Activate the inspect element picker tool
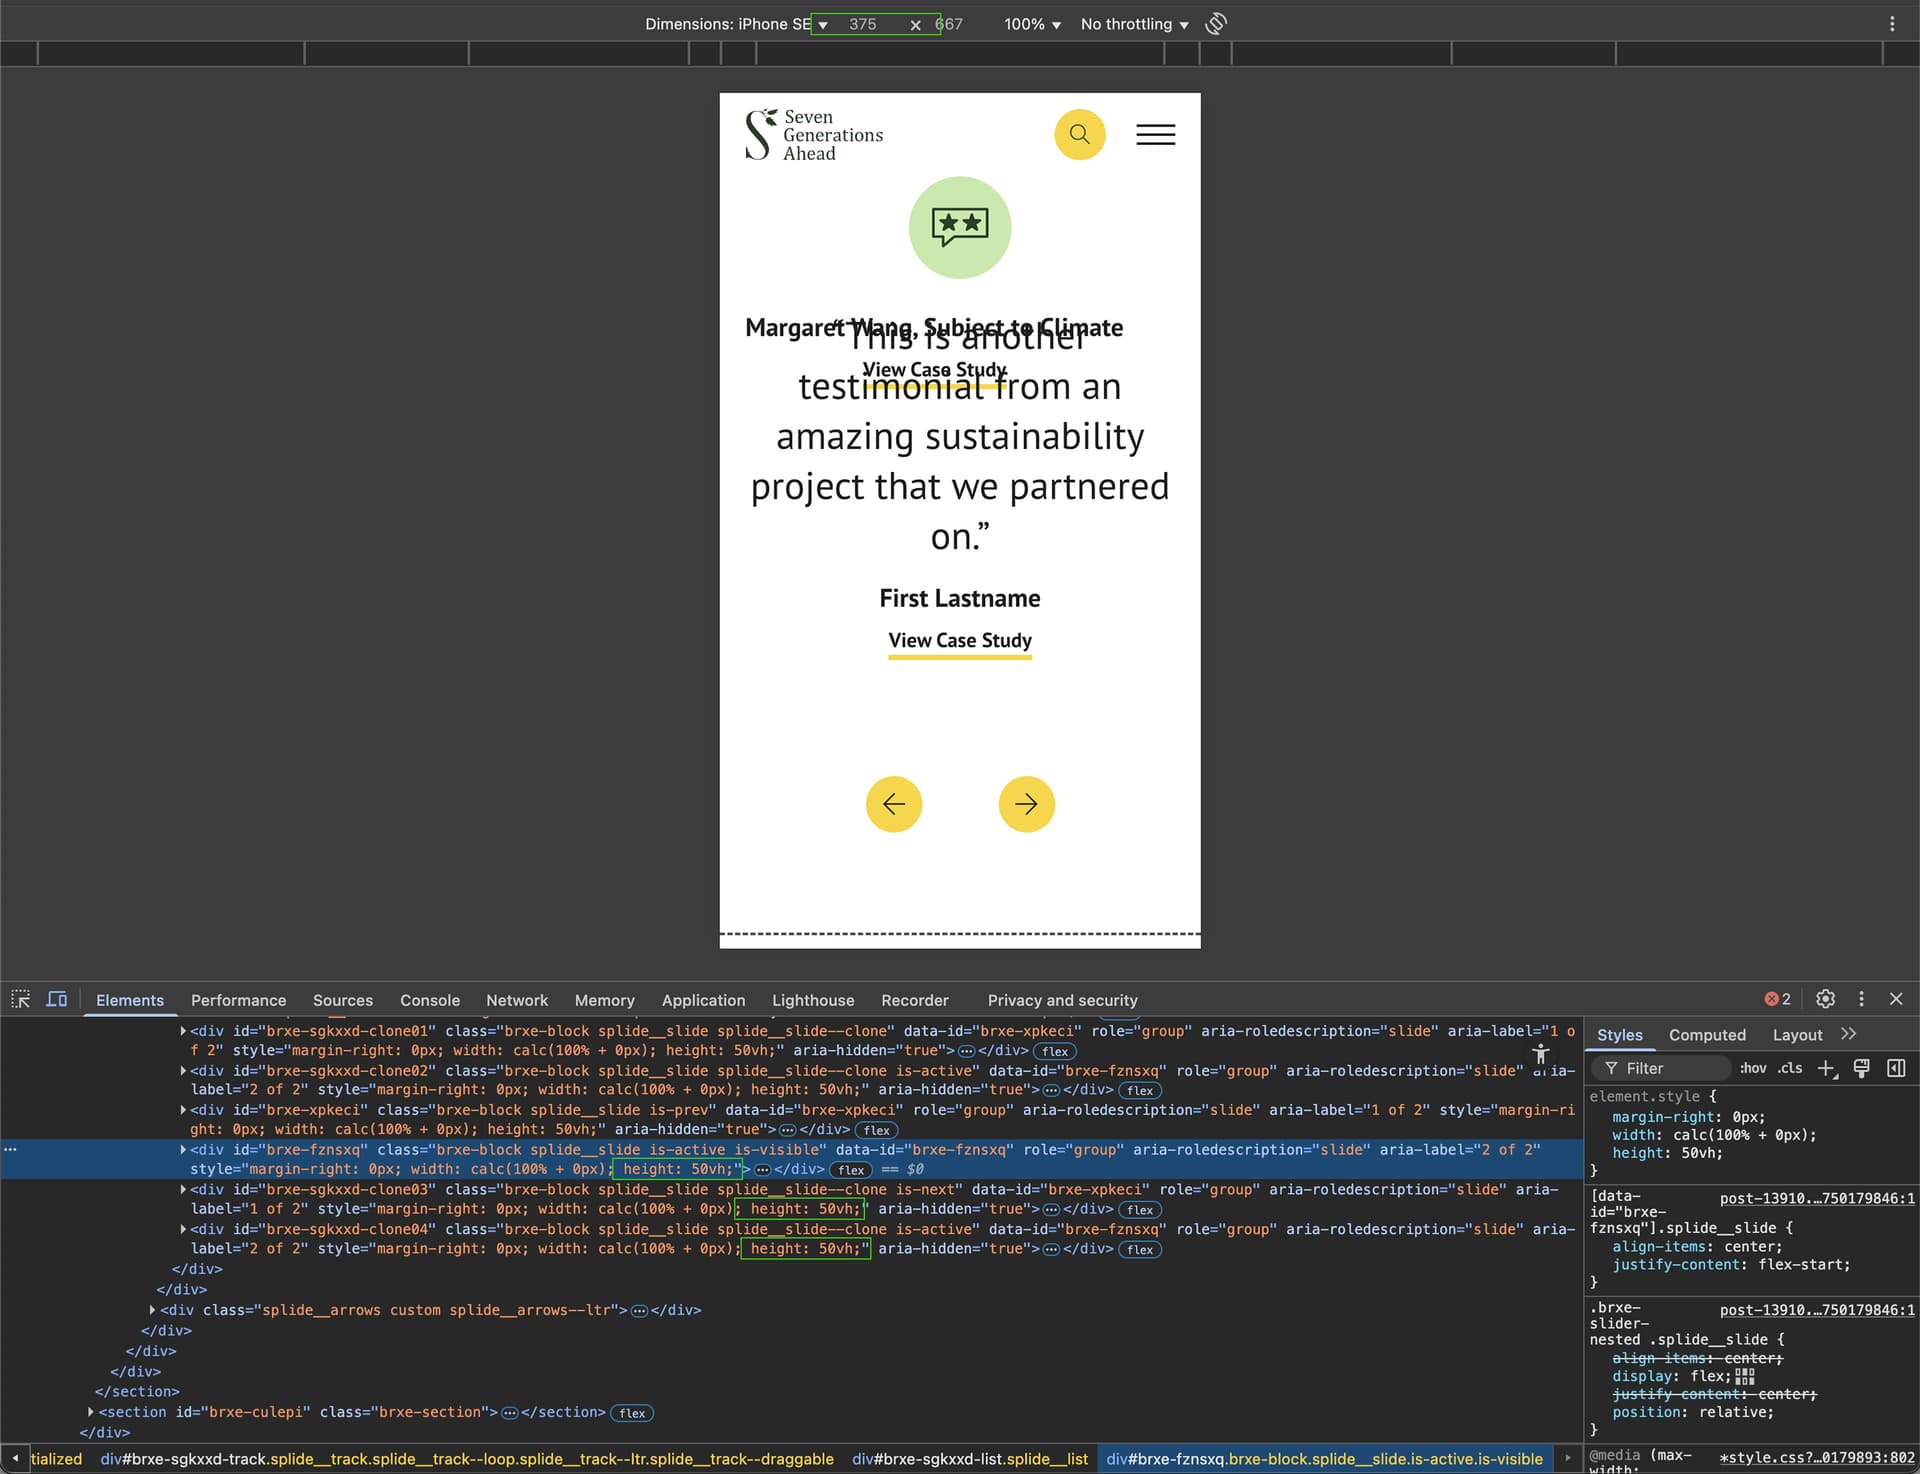 [x=21, y=999]
